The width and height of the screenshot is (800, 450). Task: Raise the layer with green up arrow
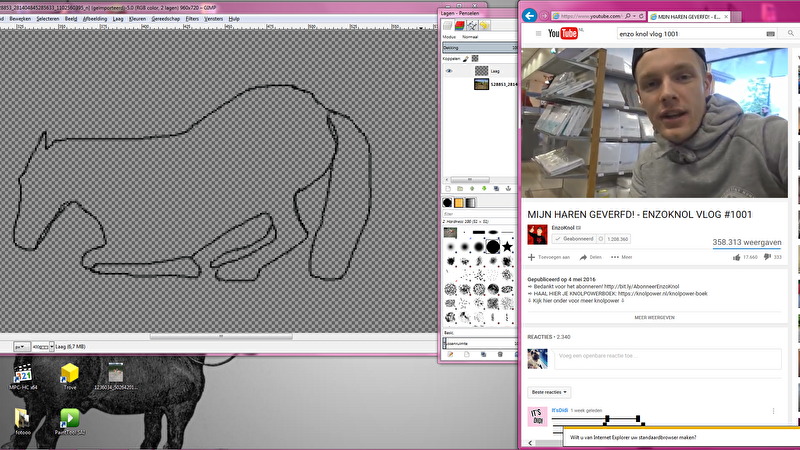[x=472, y=189]
